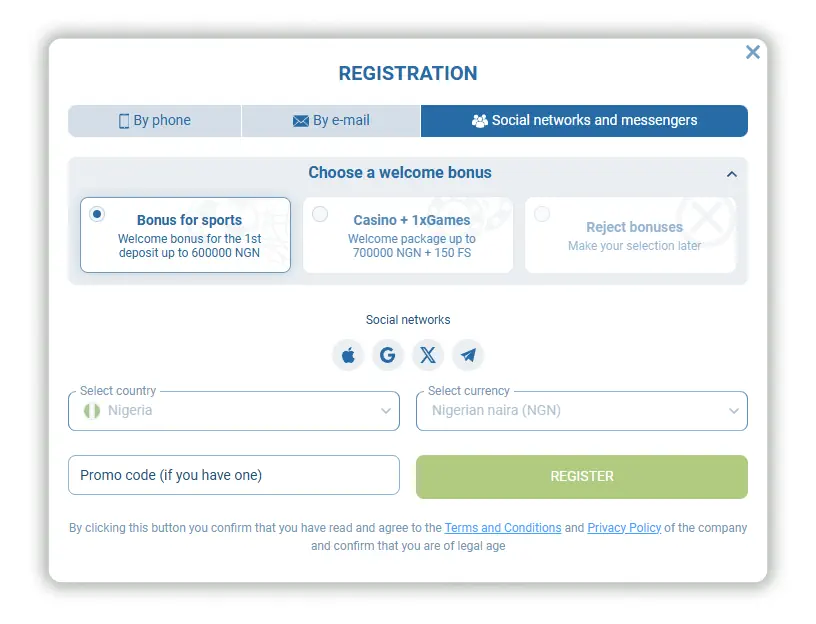Screen dimensions: 816x624
Task: Select the X social network icon
Action: [428, 355]
